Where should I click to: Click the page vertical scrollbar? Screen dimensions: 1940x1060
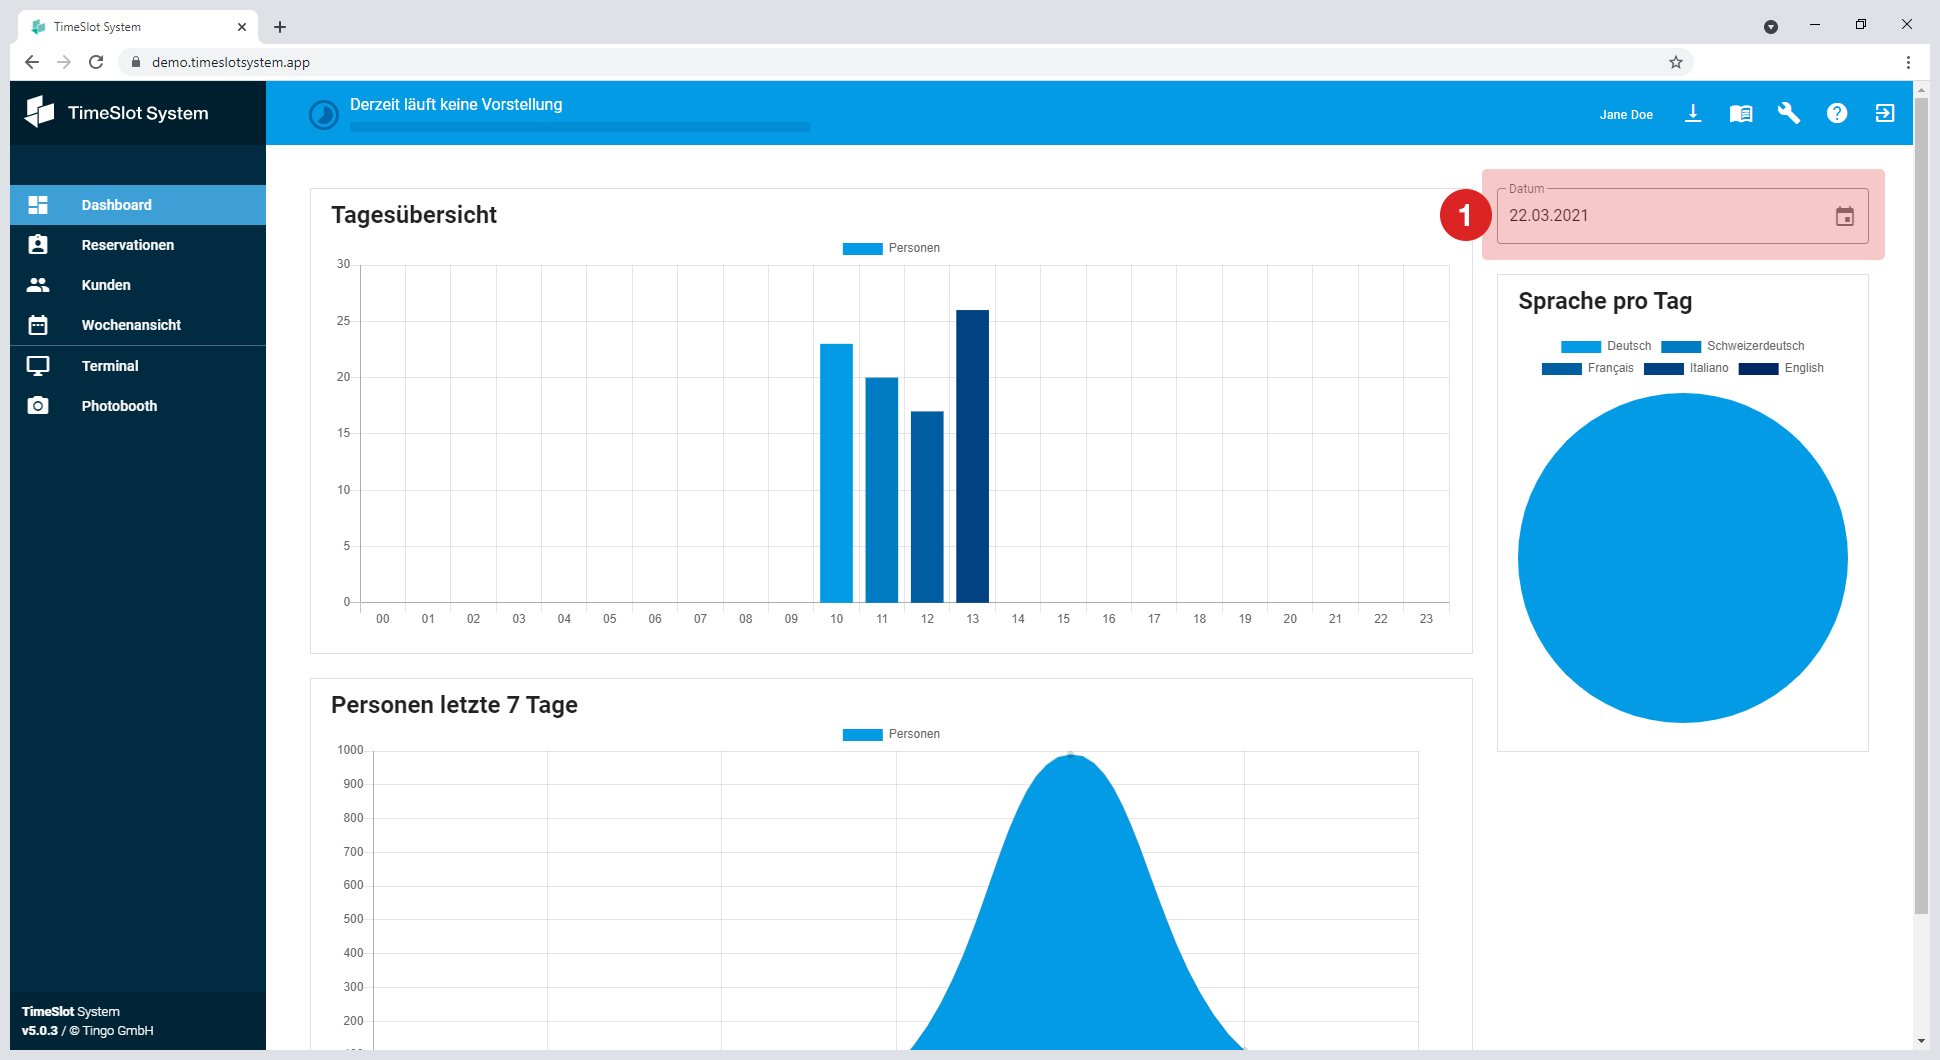click(x=1921, y=505)
